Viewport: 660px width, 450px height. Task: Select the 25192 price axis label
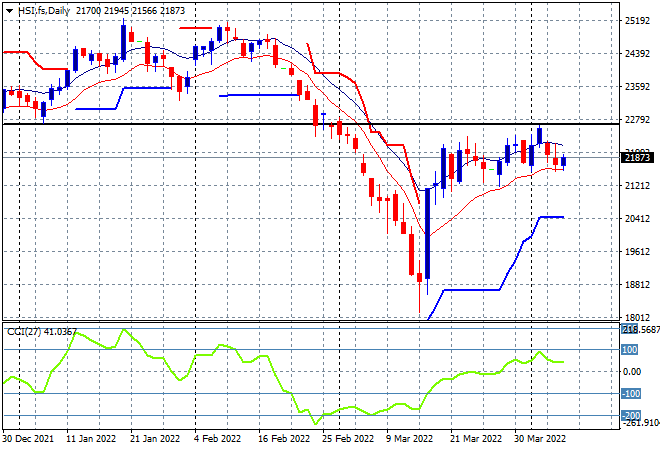(637, 21)
